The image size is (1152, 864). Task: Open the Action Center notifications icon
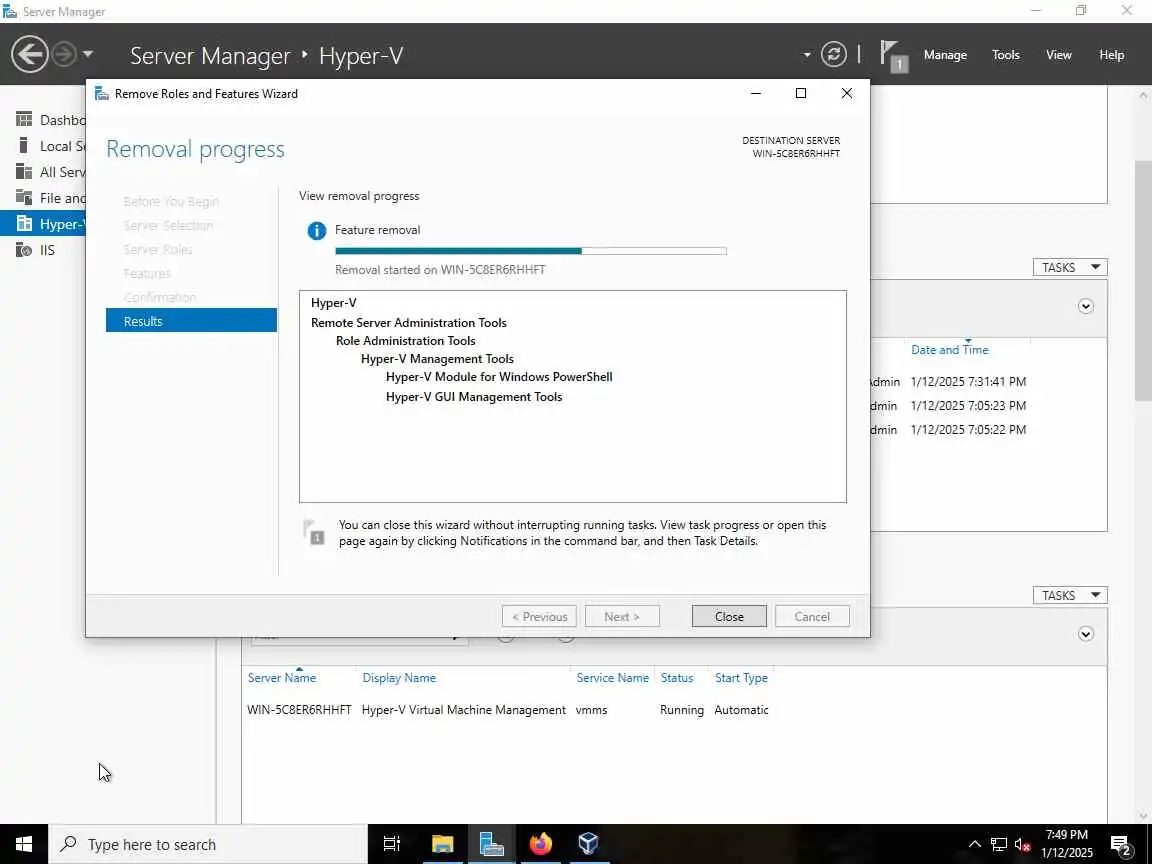1120,845
